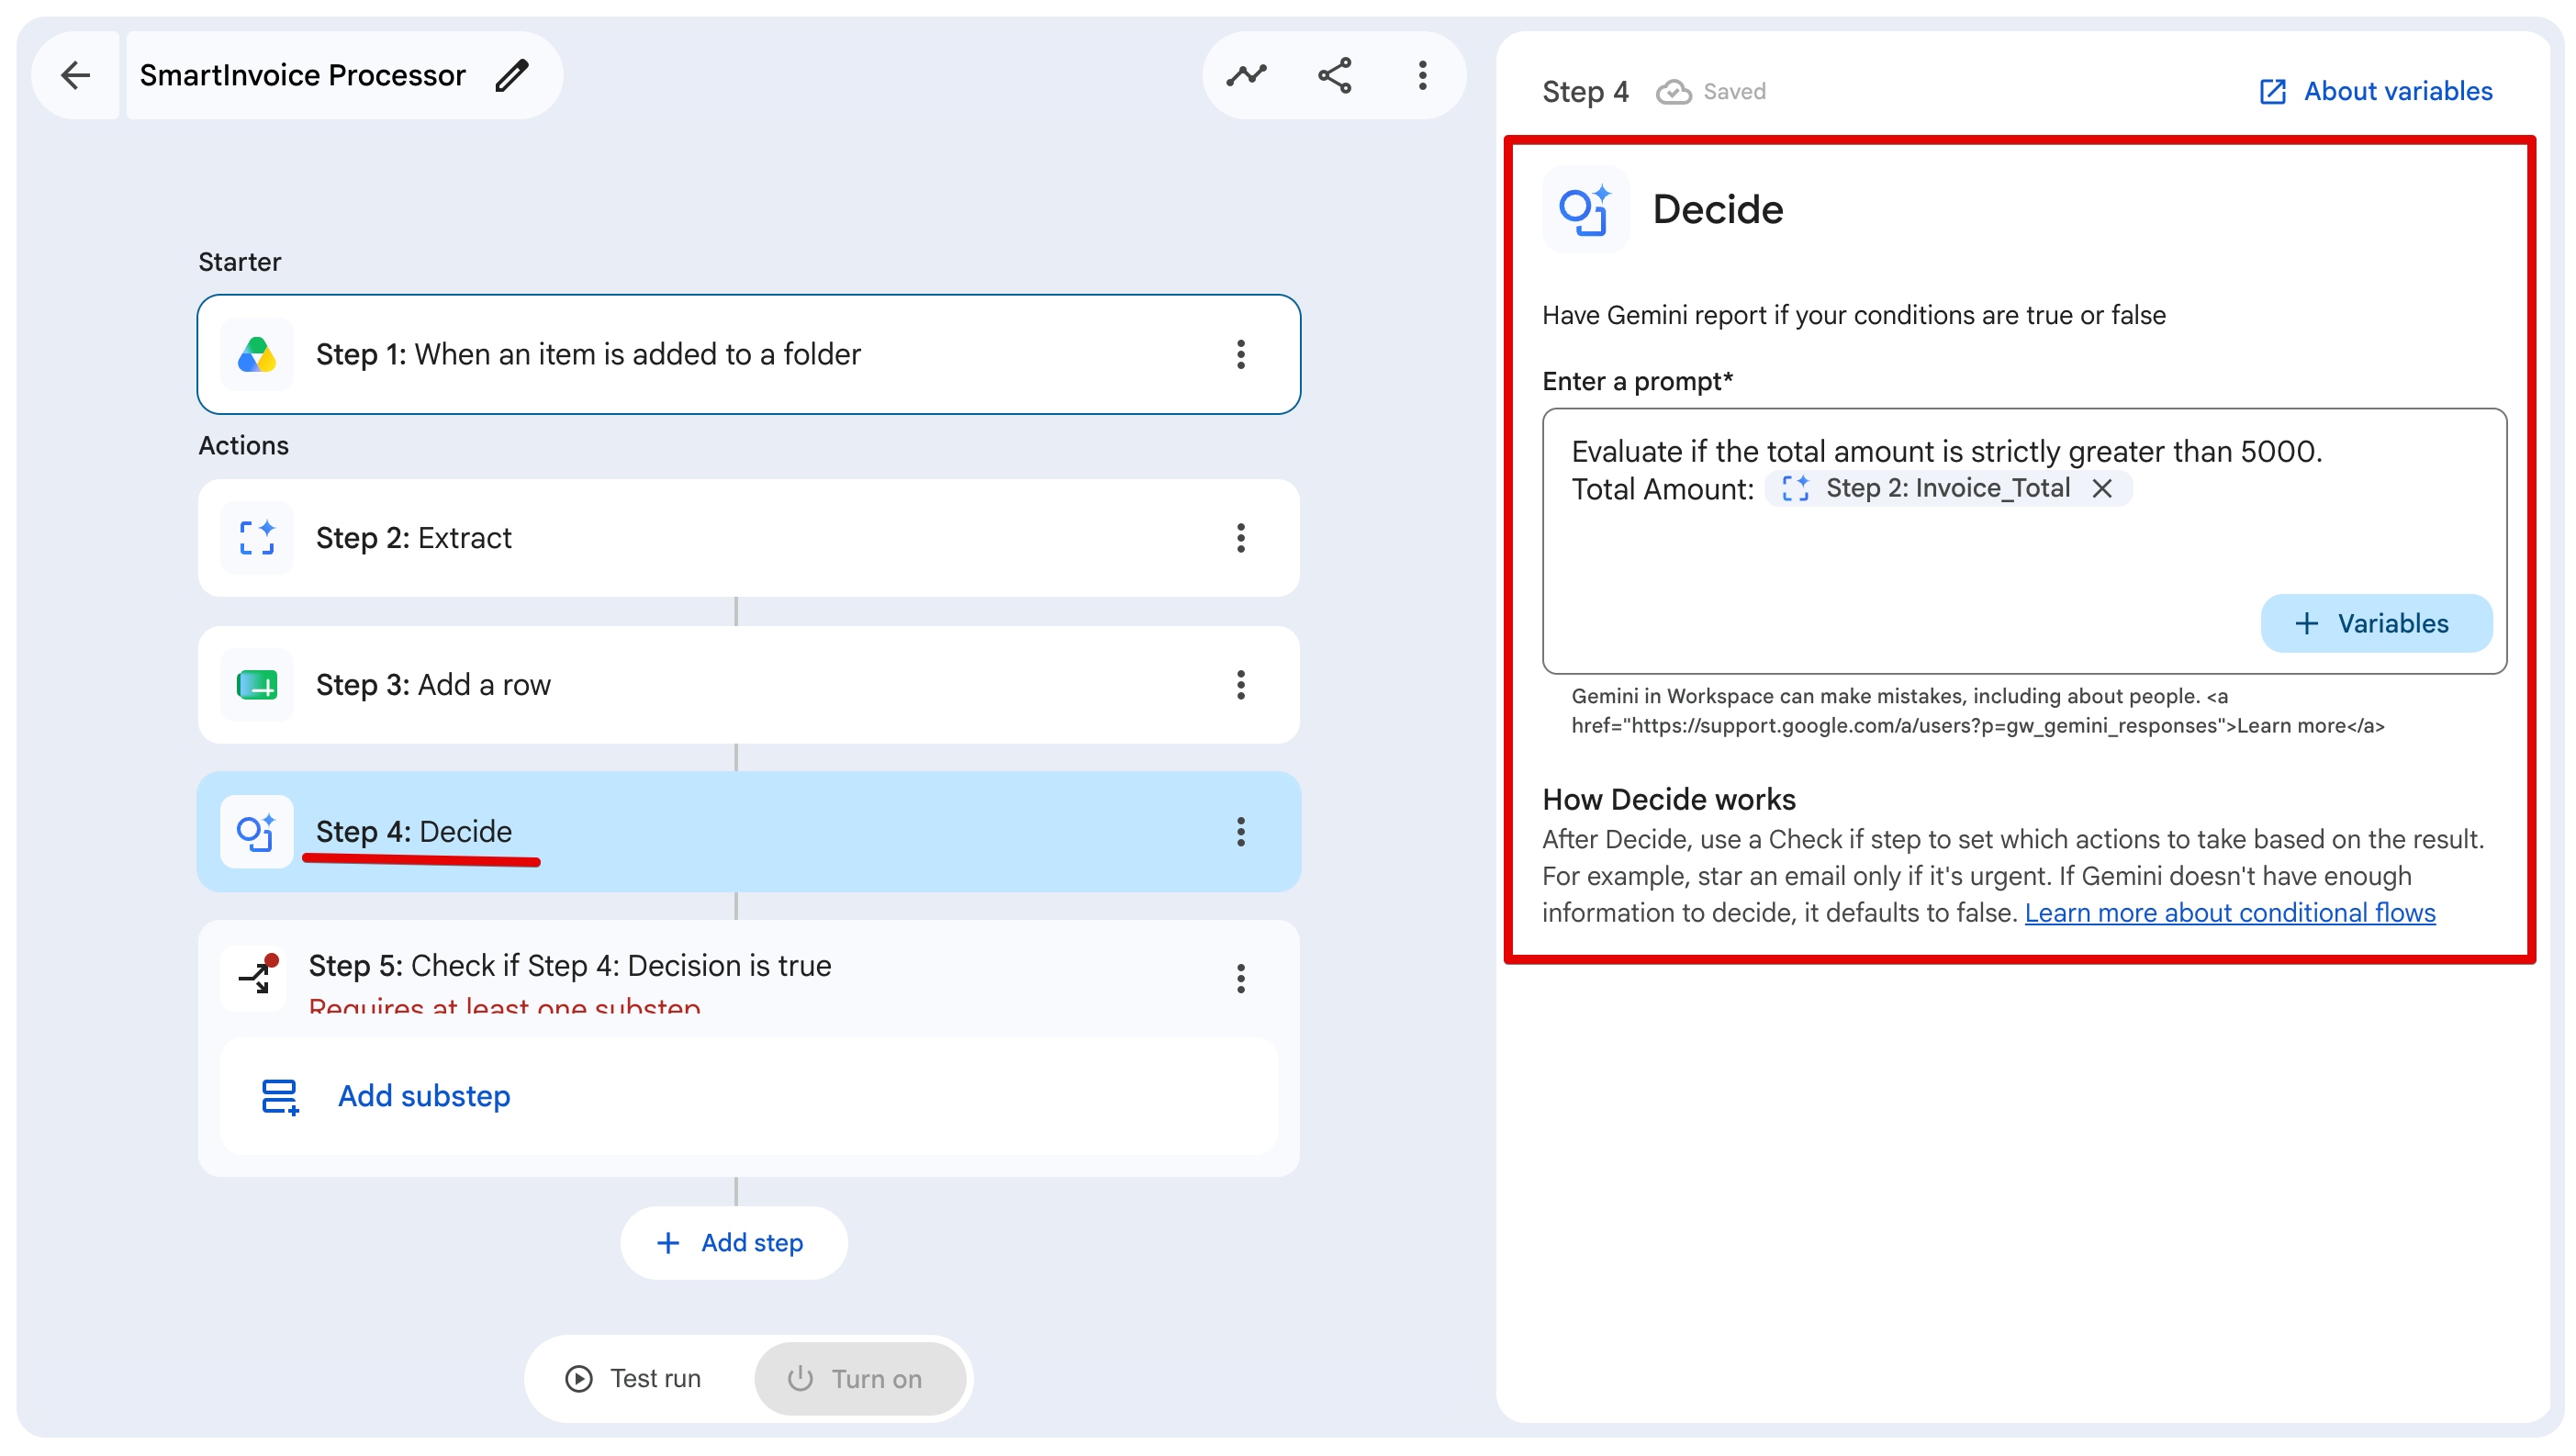The image size is (2576, 1456).
Task: Remove the Step 2: Invoice_Total variable chip
Action: coord(2102,488)
